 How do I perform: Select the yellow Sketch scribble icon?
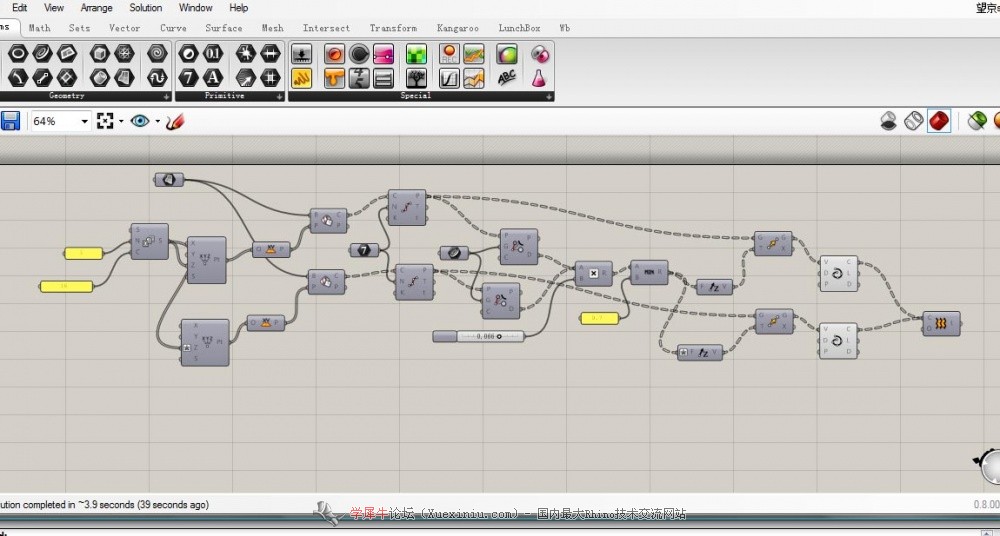302,78
